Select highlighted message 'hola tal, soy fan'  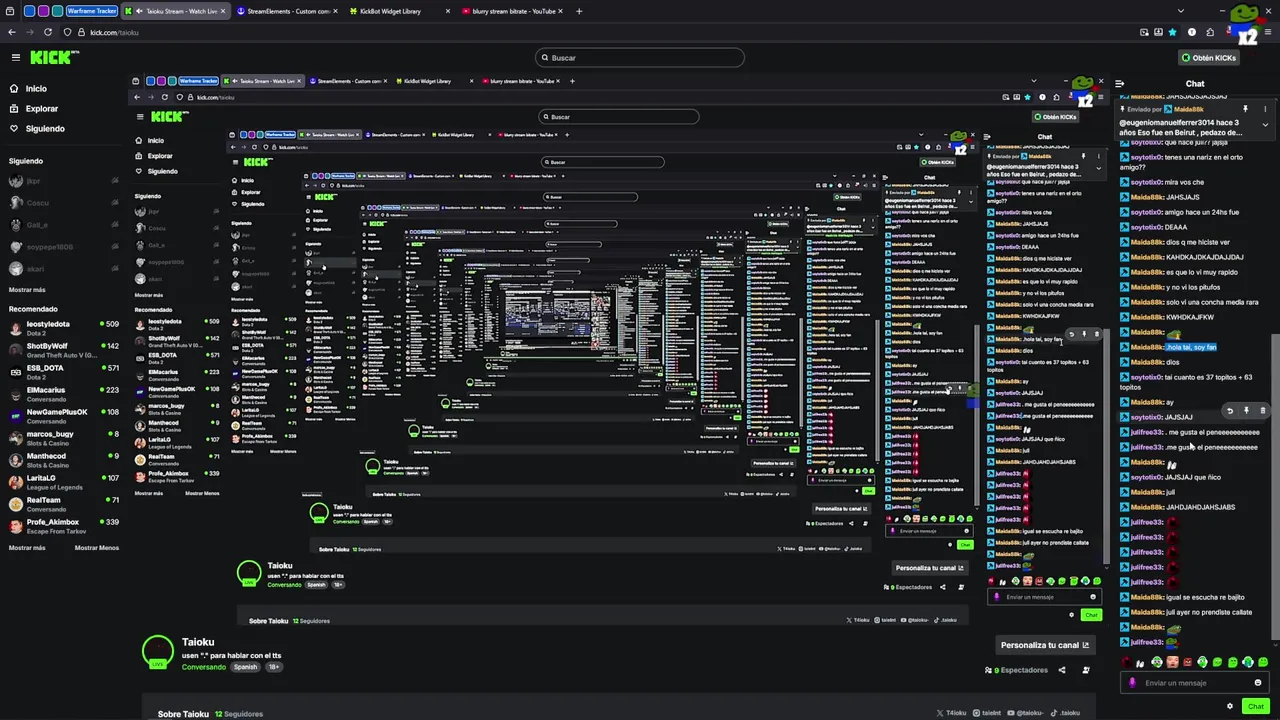pyautogui.click(x=1191, y=347)
